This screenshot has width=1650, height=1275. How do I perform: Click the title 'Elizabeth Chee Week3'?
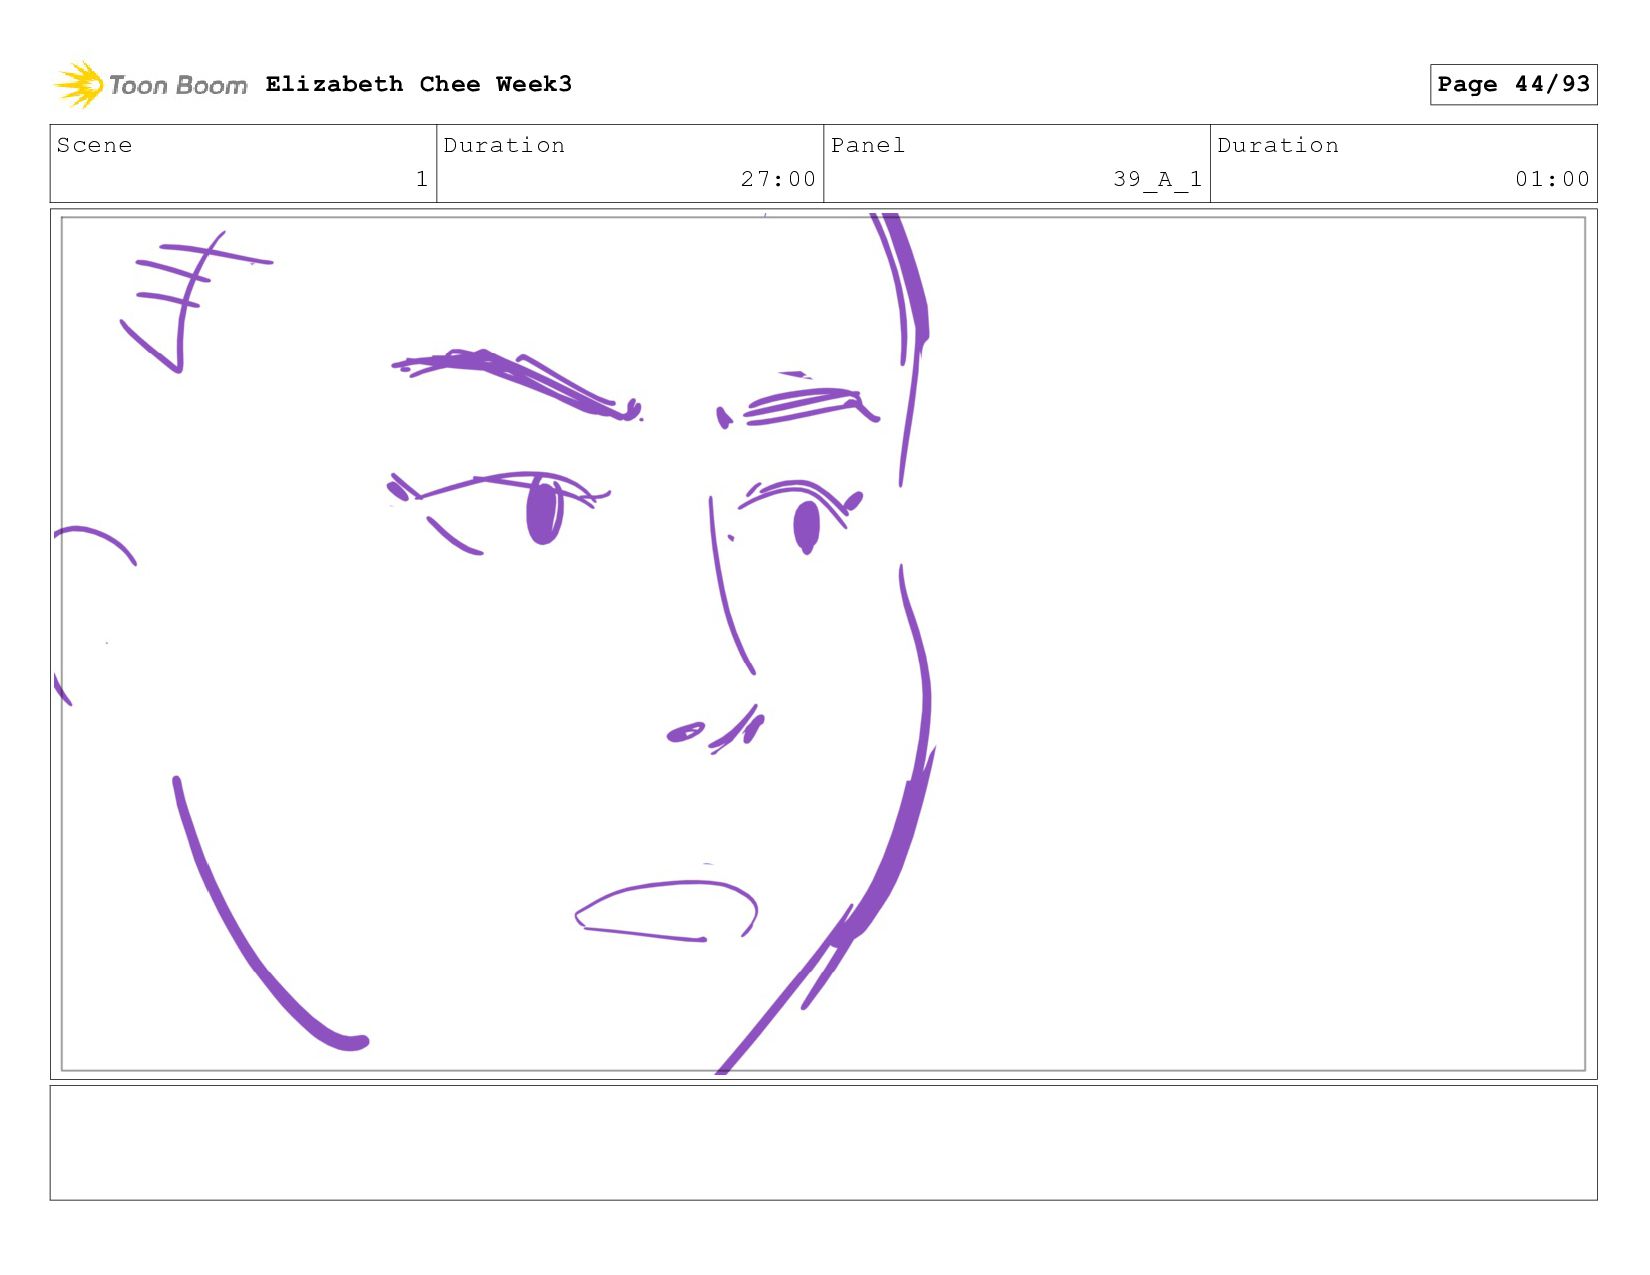pyautogui.click(x=419, y=84)
